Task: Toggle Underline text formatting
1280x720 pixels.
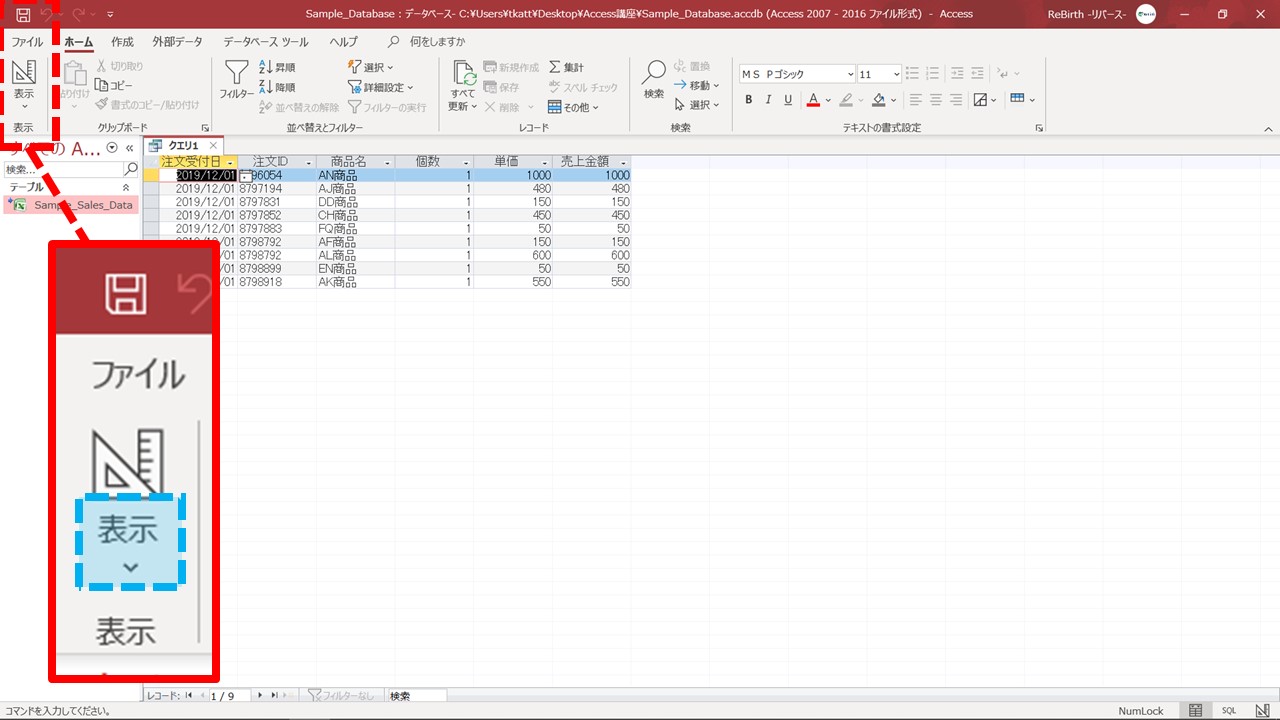Action: tap(788, 100)
